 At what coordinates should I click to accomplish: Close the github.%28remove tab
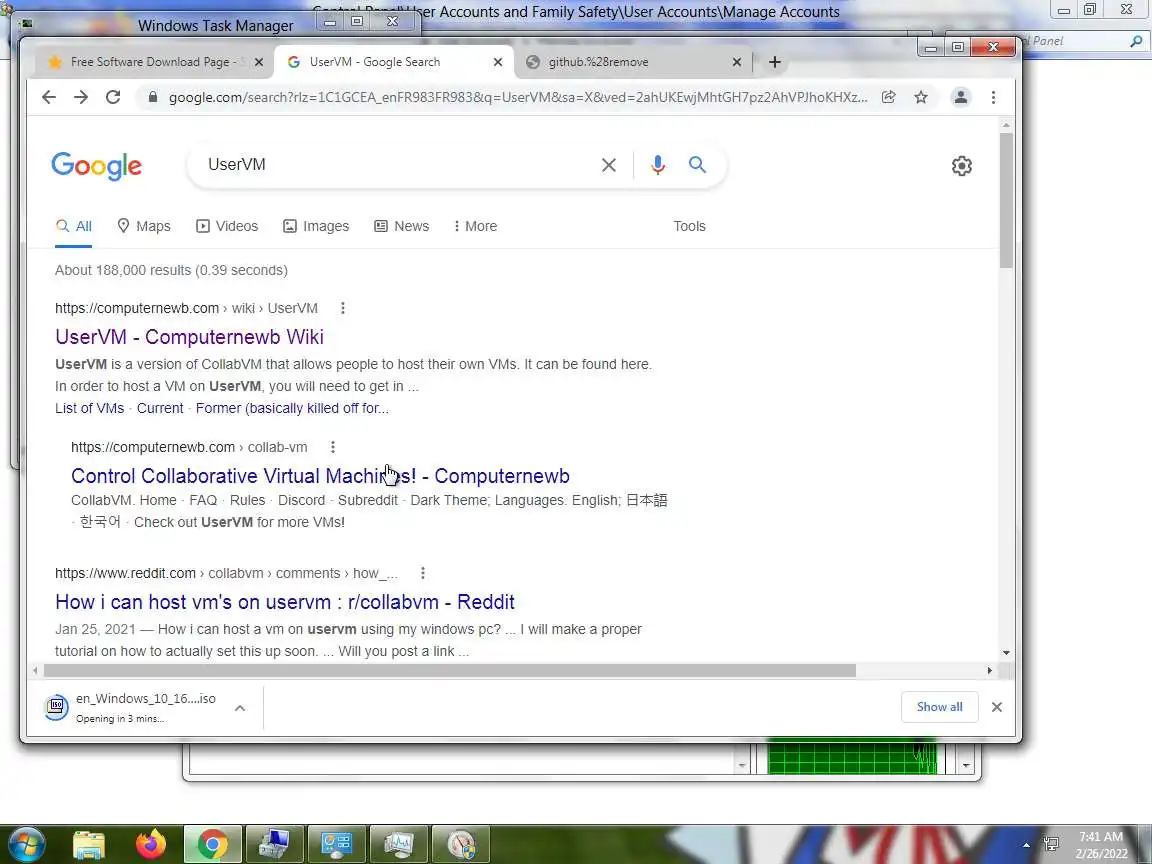click(x=737, y=62)
